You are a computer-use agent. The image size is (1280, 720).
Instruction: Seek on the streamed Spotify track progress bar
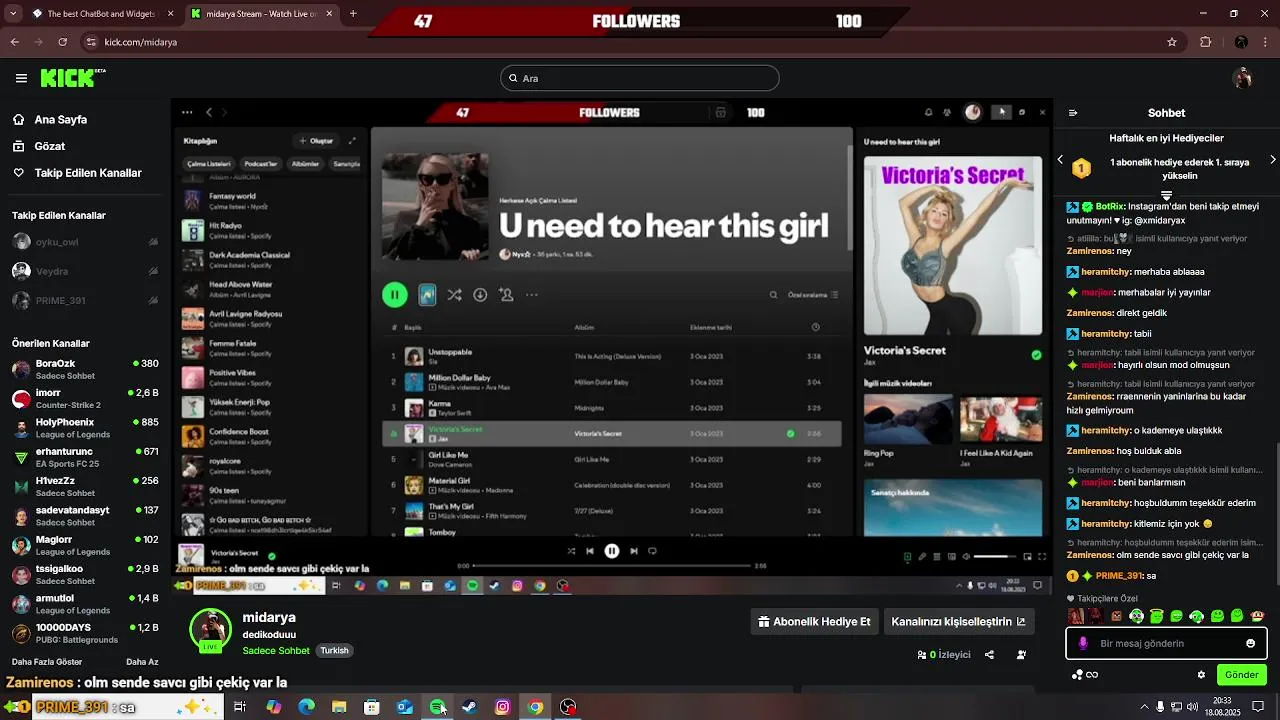pyautogui.click(x=611, y=566)
